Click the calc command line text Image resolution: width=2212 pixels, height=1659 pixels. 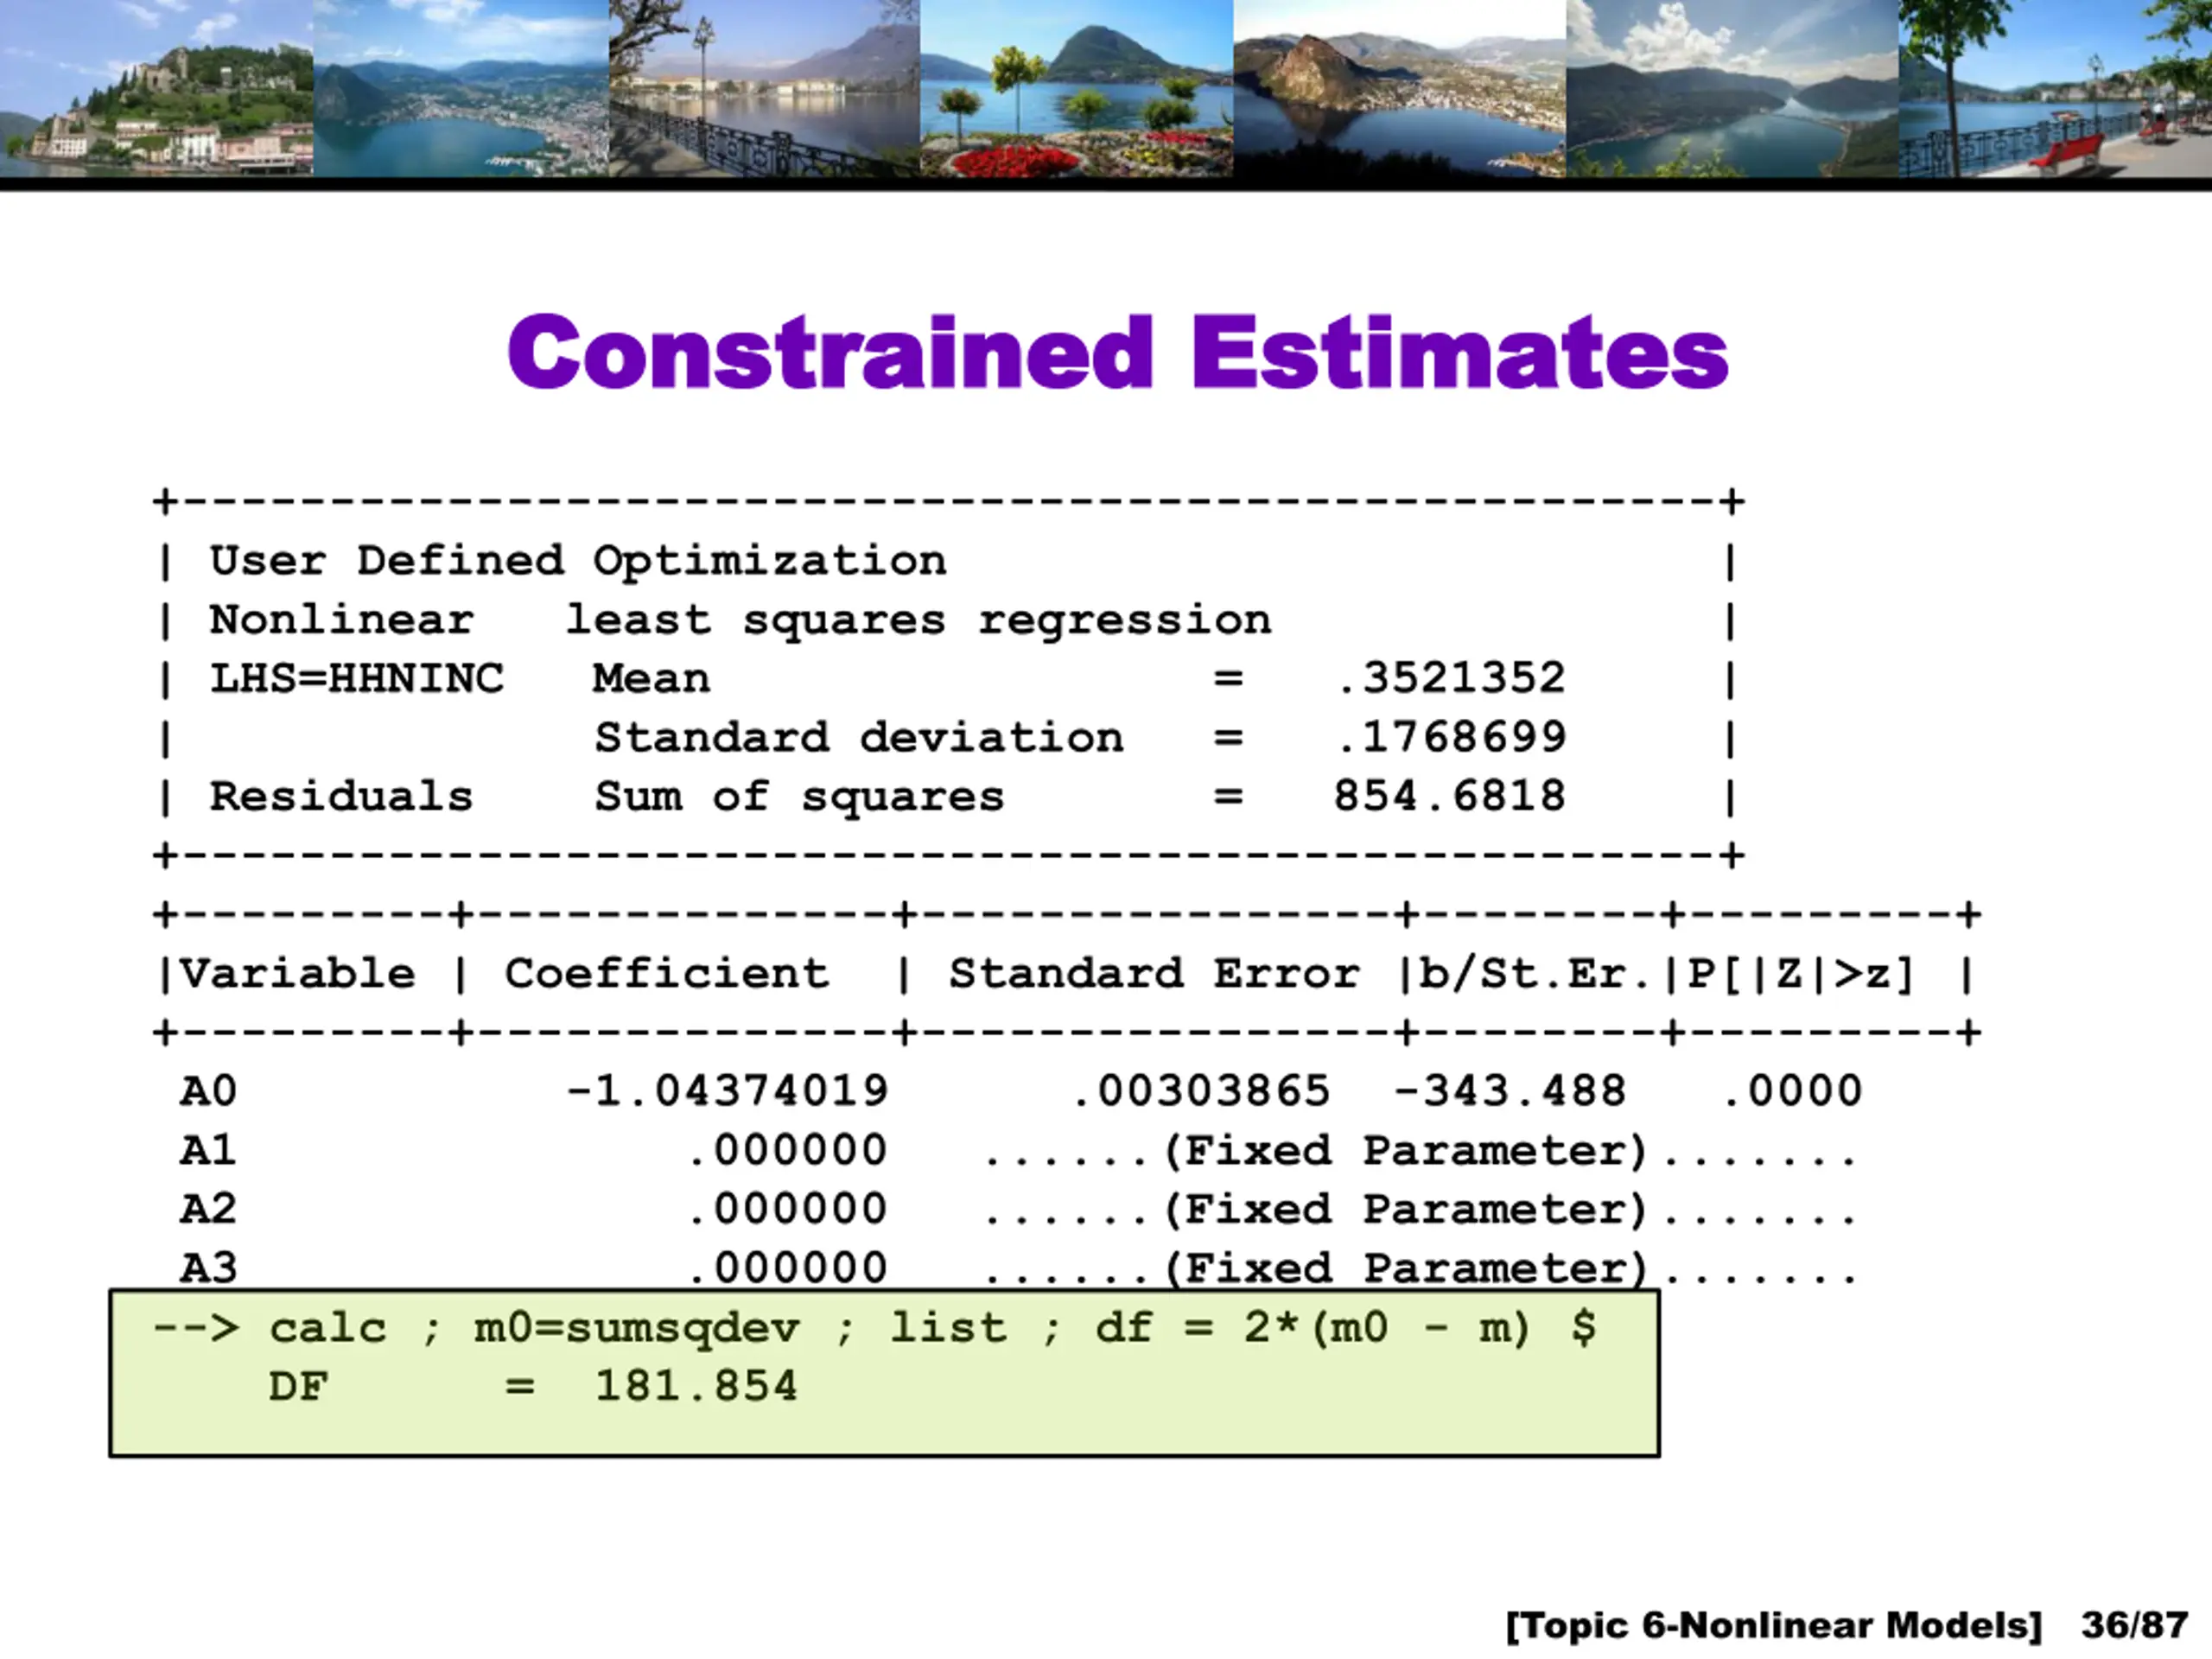[x=874, y=1329]
